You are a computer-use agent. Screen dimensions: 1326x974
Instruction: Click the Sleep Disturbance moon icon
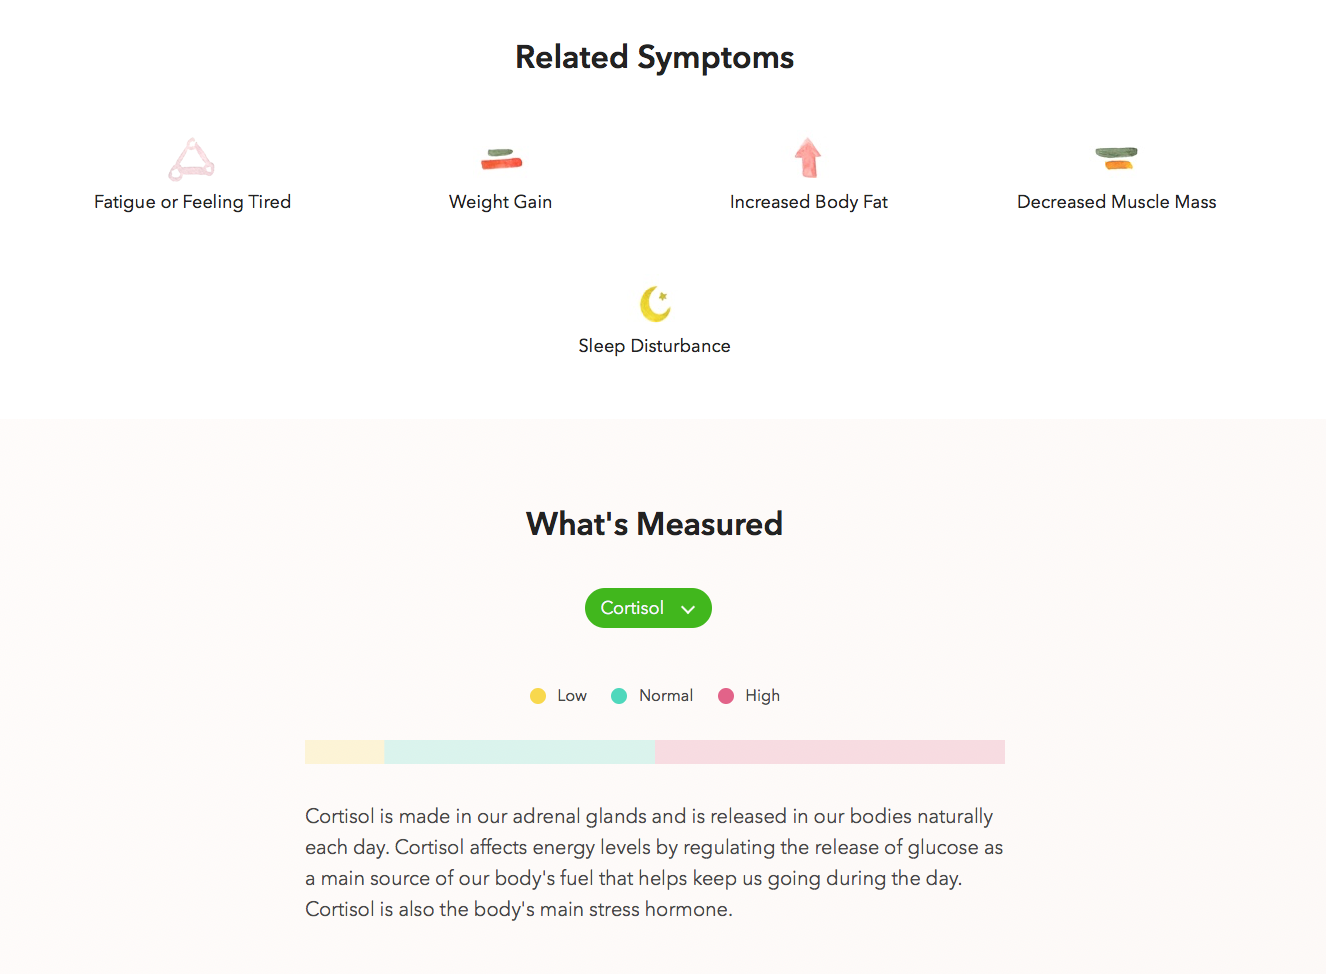coord(655,304)
